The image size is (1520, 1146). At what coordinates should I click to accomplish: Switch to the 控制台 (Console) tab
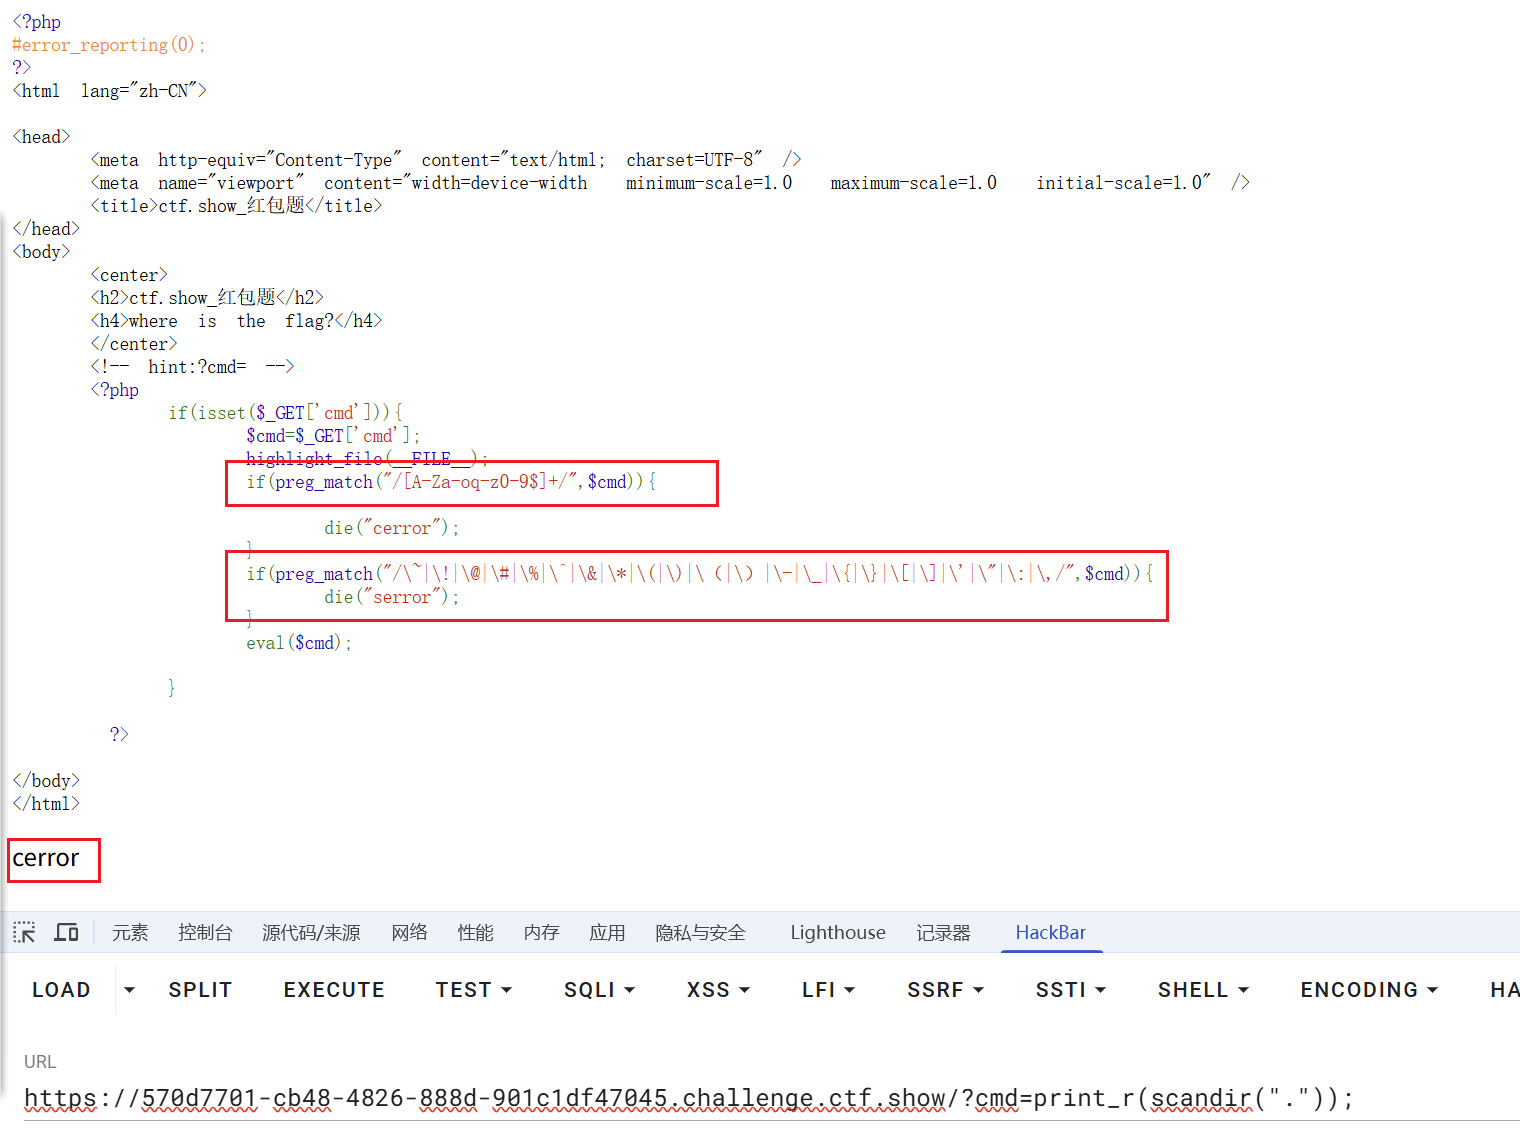(205, 933)
